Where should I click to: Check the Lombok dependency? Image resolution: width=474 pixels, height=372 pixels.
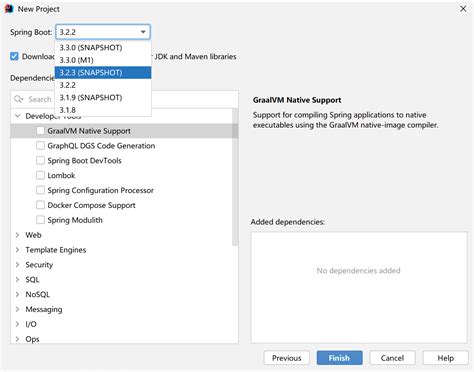tap(40, 175)
